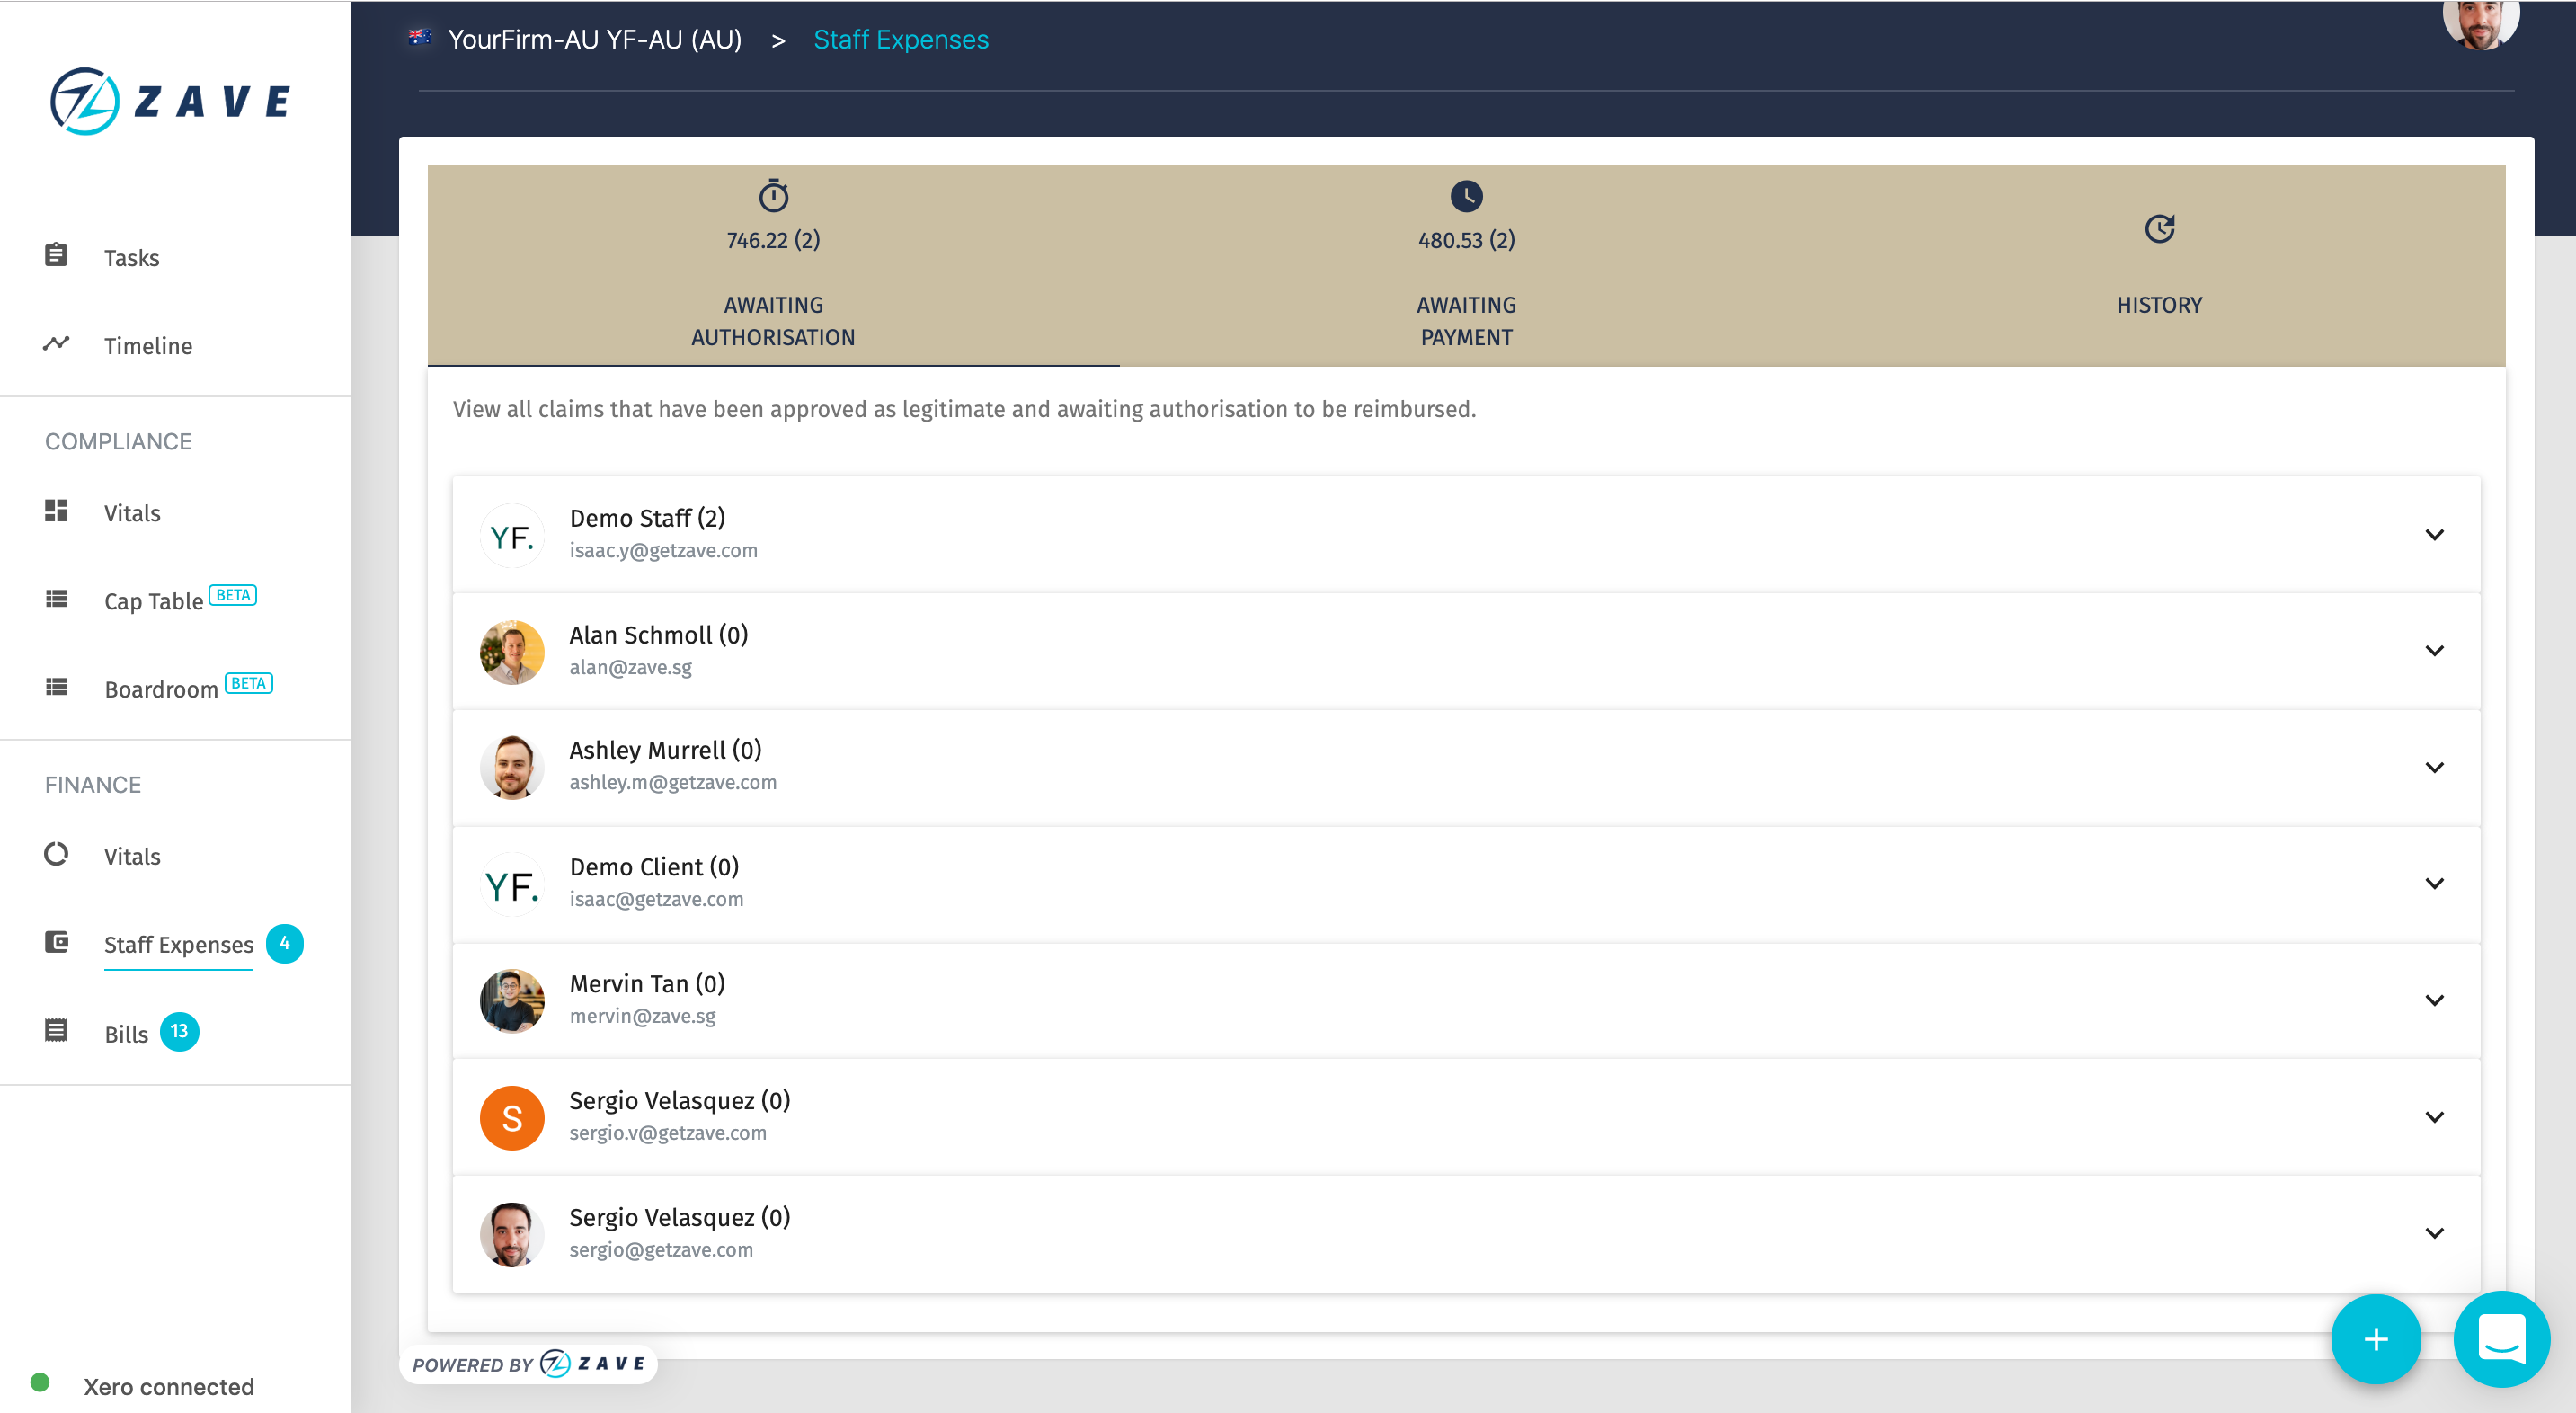Open Vitals under Finance
2576x1413 pixels.
tap(132, 856)
